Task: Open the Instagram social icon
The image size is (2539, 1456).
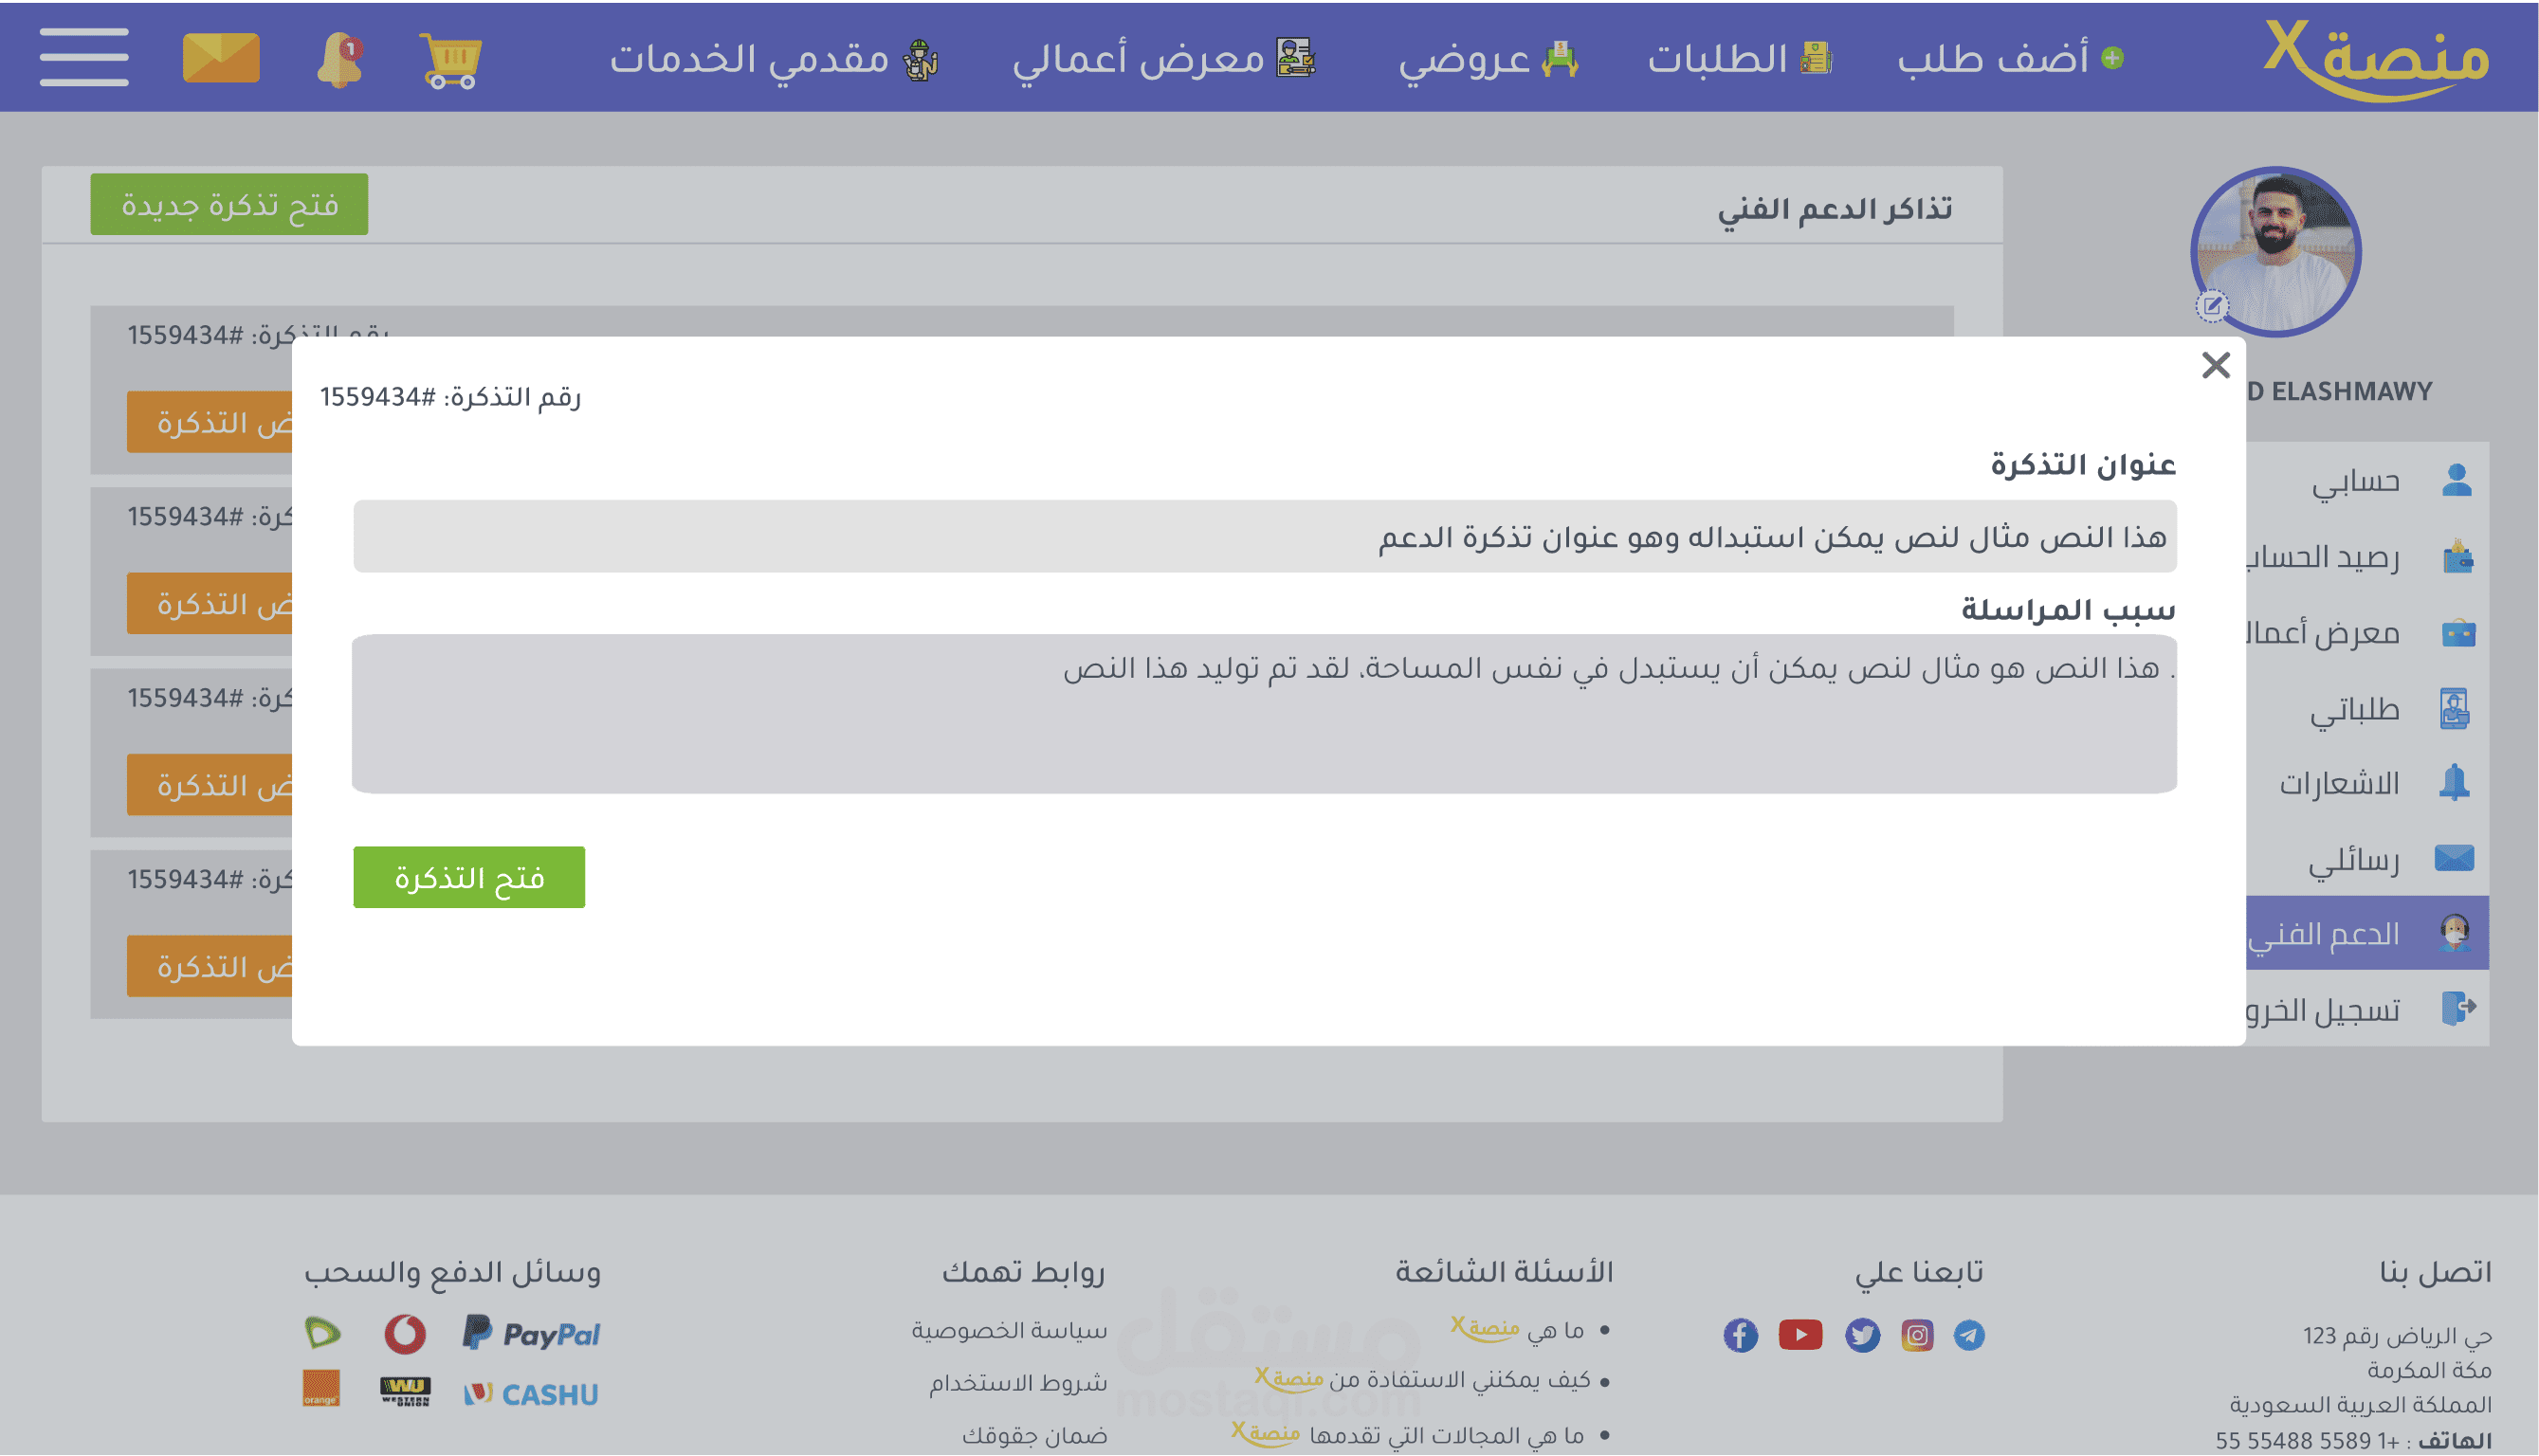Action: click(1917, 1335)
